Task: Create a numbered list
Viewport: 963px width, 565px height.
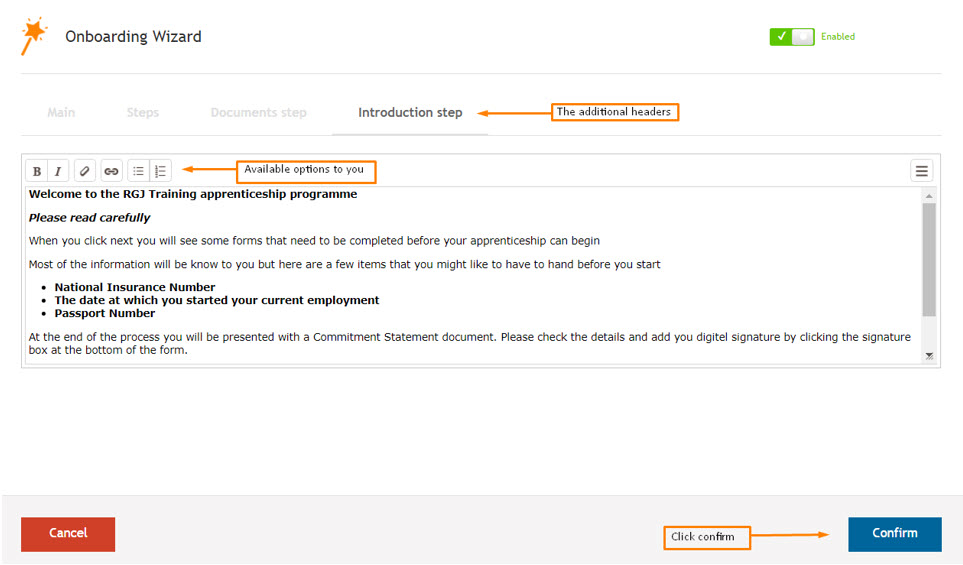Action: (x=160, y=171)
